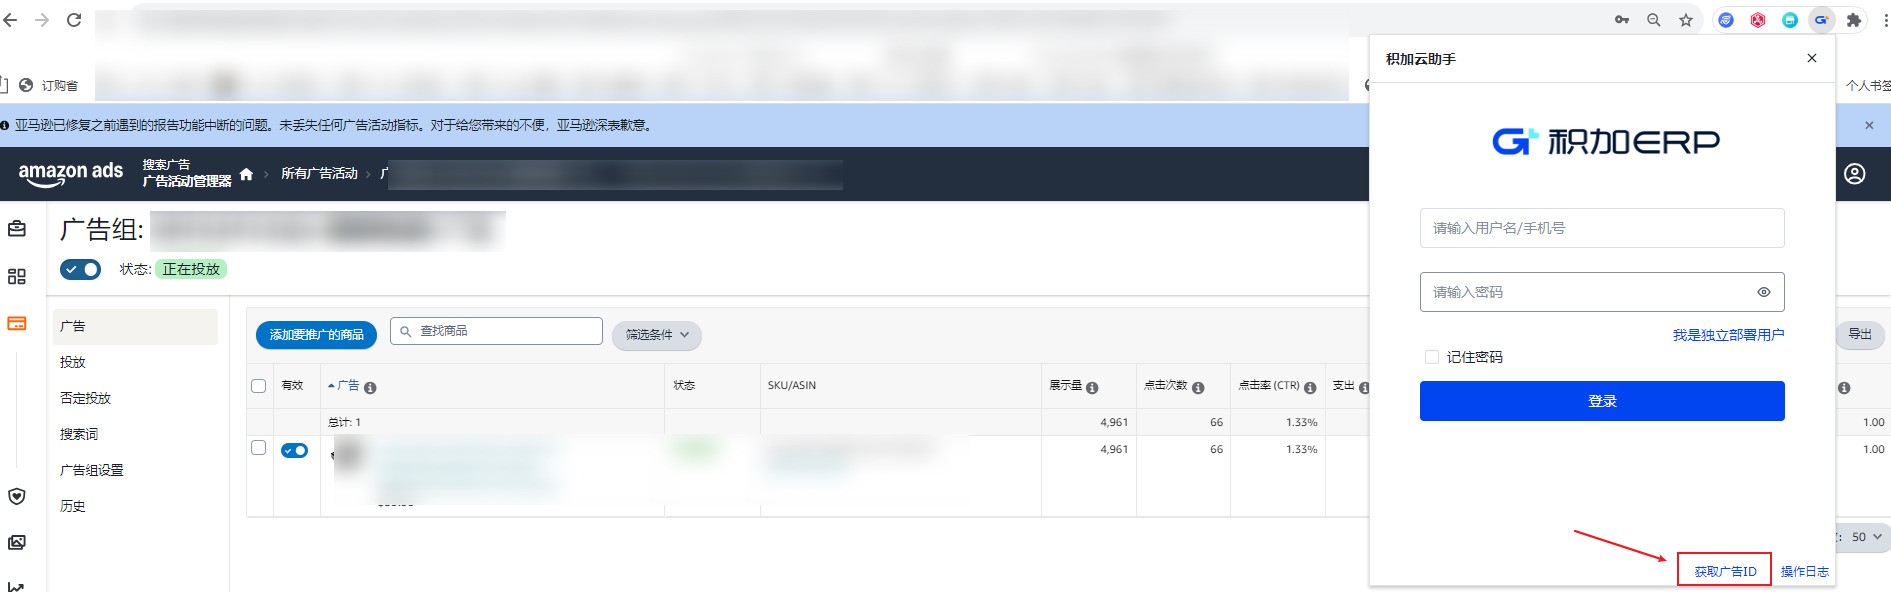Click the 搜索广告 广告活动管理器 header label

[186, 173]
